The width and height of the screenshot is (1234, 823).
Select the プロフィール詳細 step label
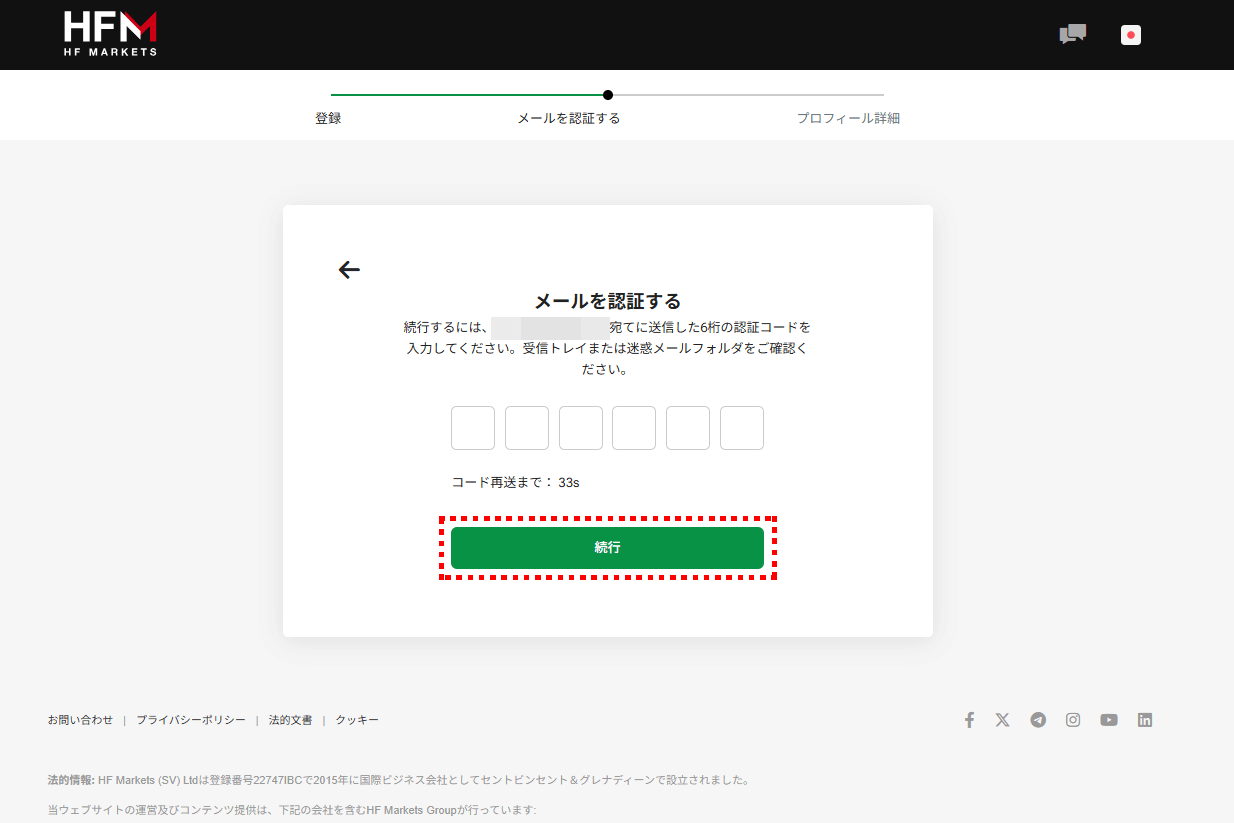(x=848, y=118)
